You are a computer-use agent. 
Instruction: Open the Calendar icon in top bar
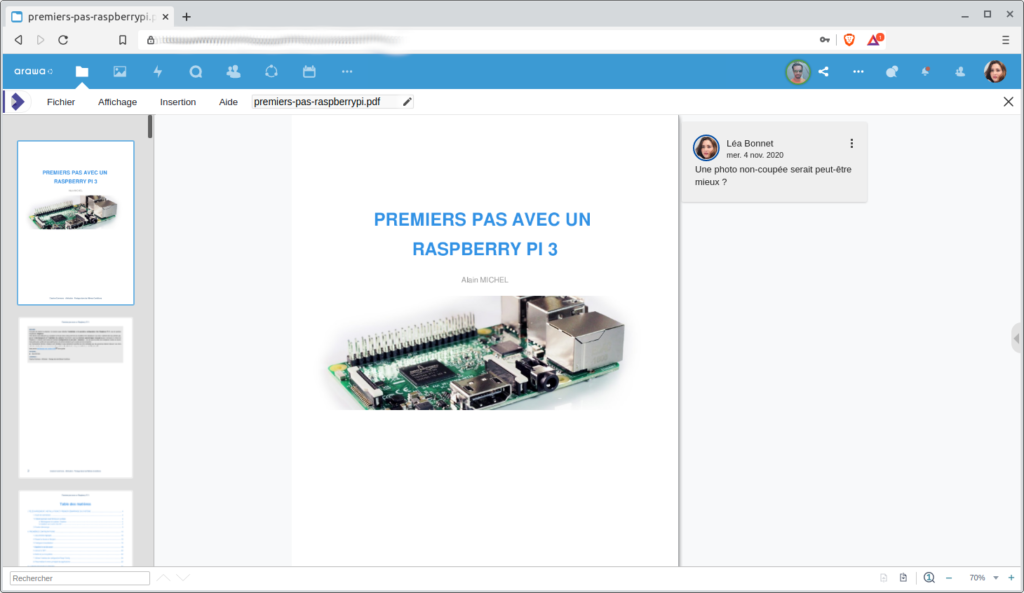point(309,71)
